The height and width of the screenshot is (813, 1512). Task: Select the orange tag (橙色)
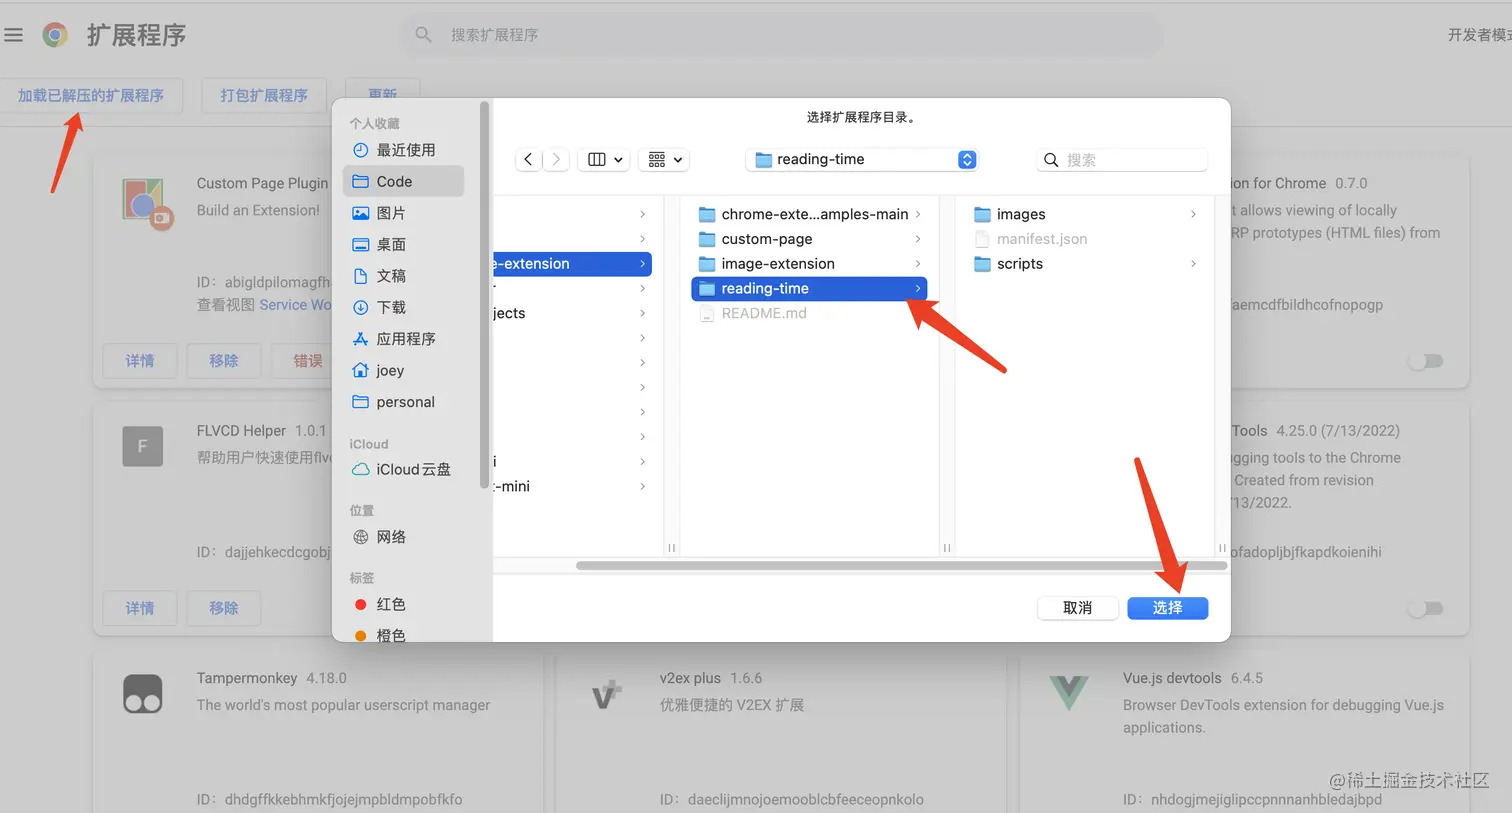point(403,634)
